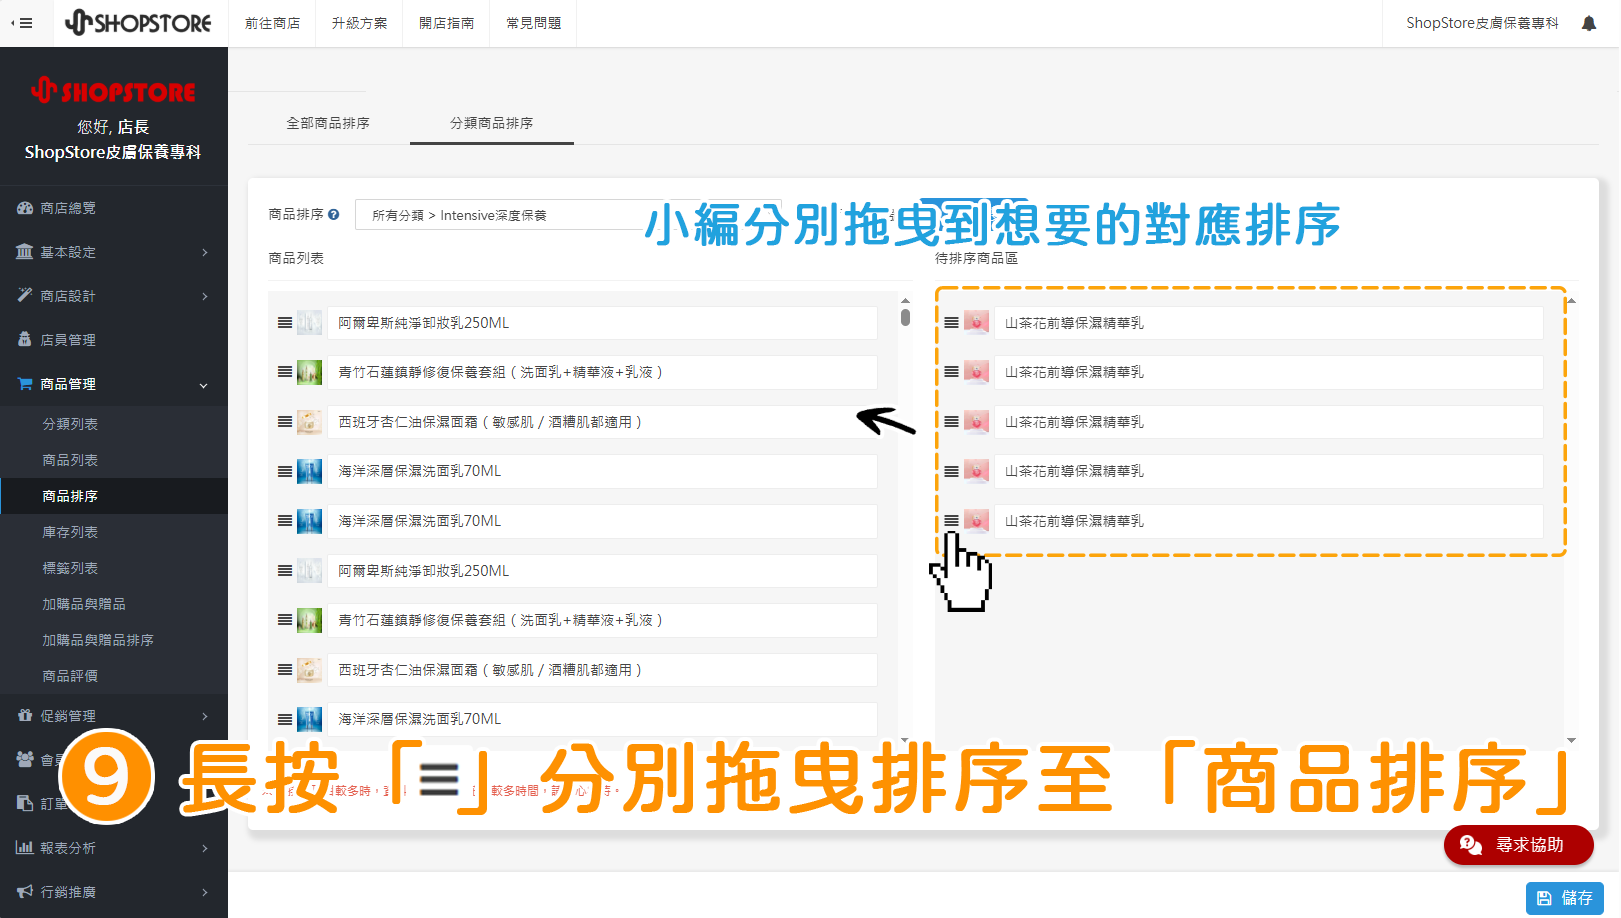Click the 基本設定 bank icon

25,252
